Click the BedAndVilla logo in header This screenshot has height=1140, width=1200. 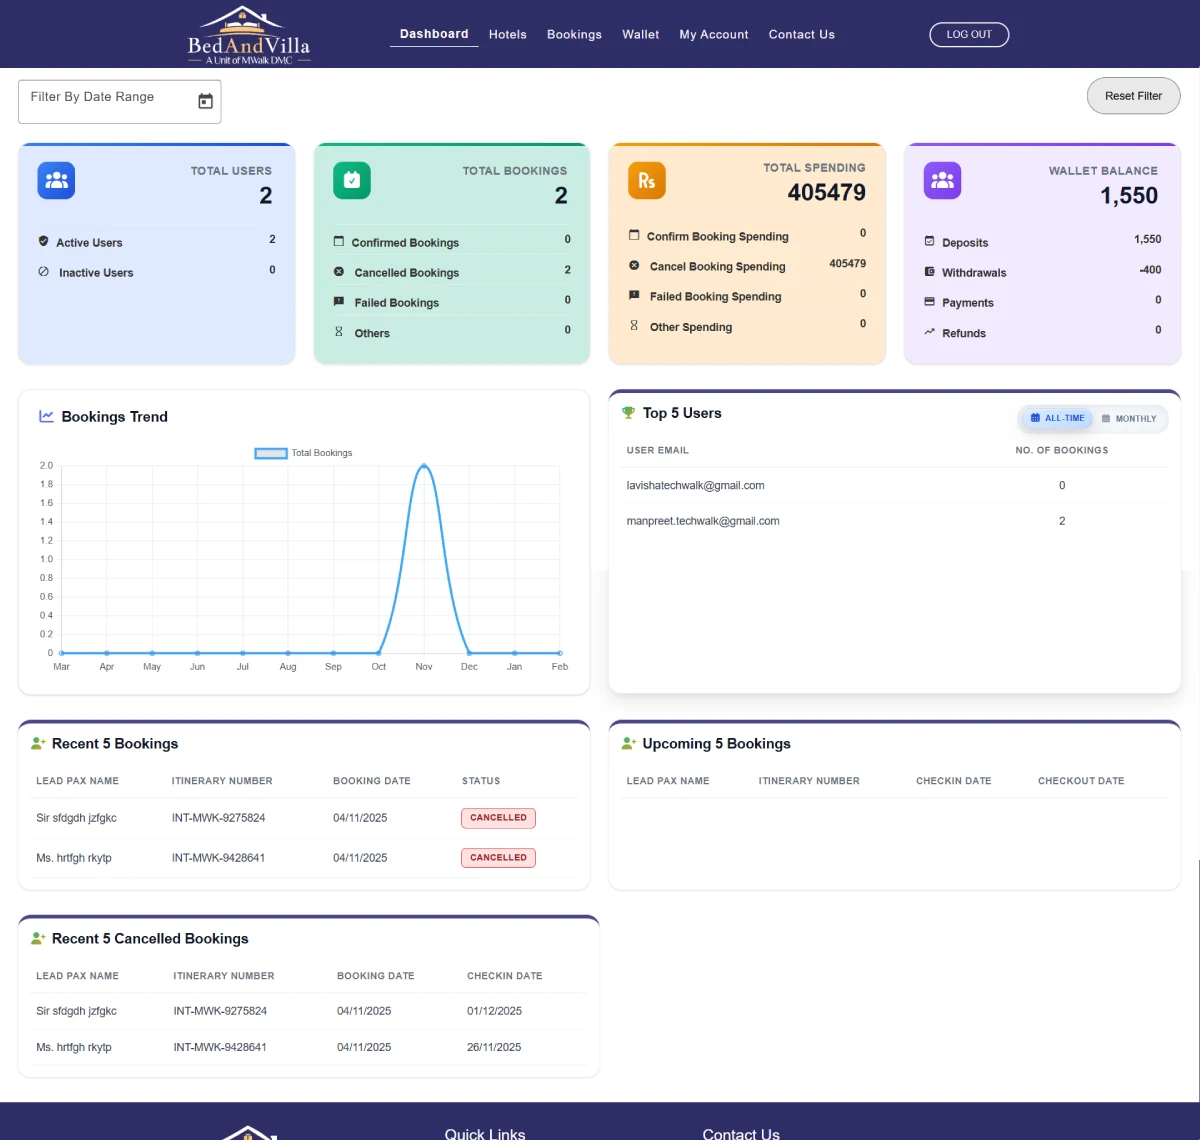(x=249, y=37)
